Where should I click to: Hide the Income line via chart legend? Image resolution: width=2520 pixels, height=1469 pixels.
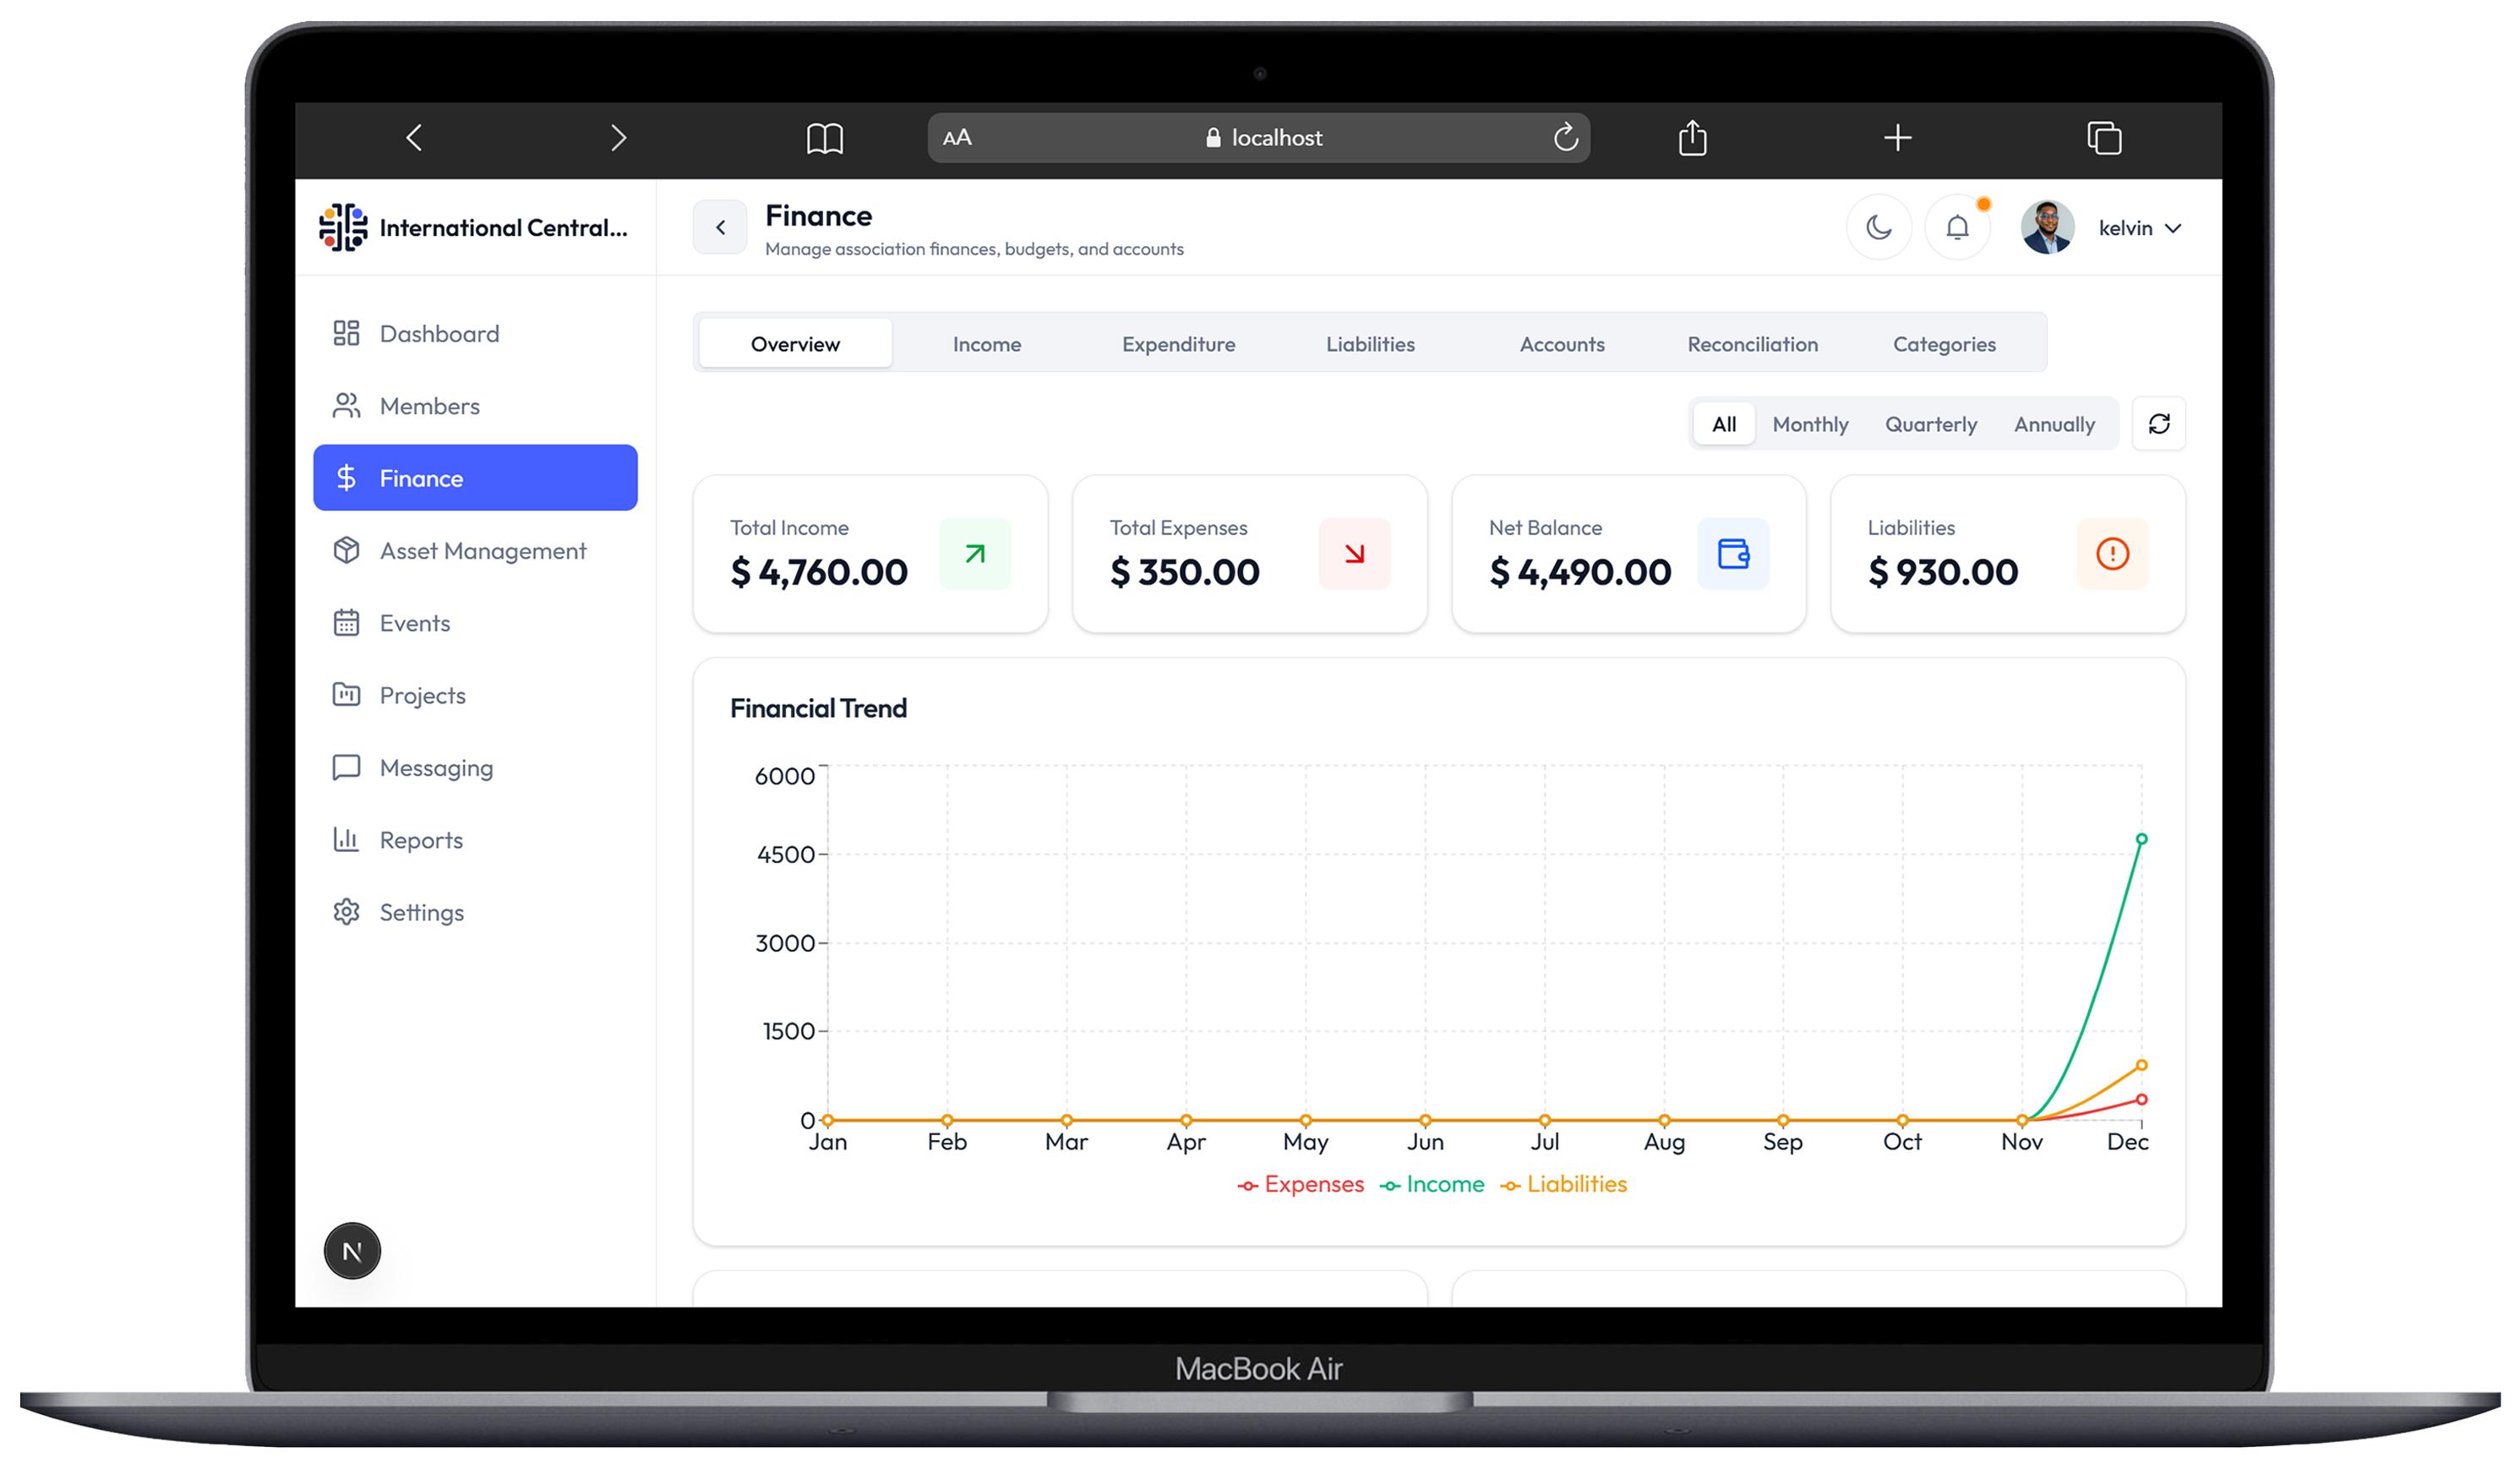(x=1433, y=1184)
